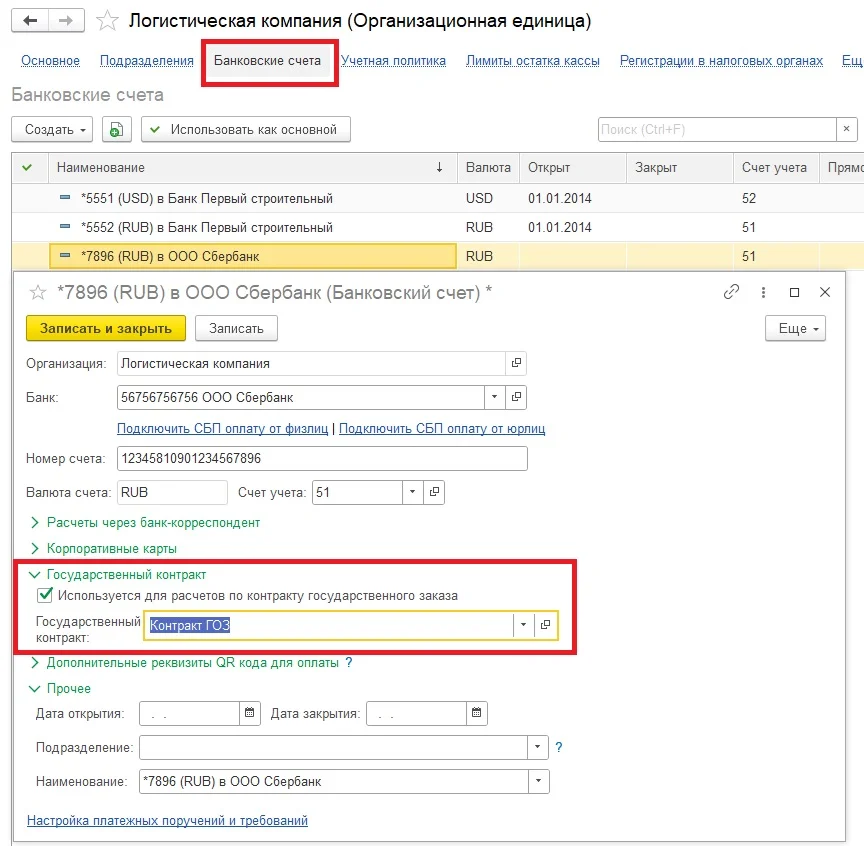864x846 pixels.
Task: Open Настройка платежных поручений и требований link
Action: (x=168, y=820)
